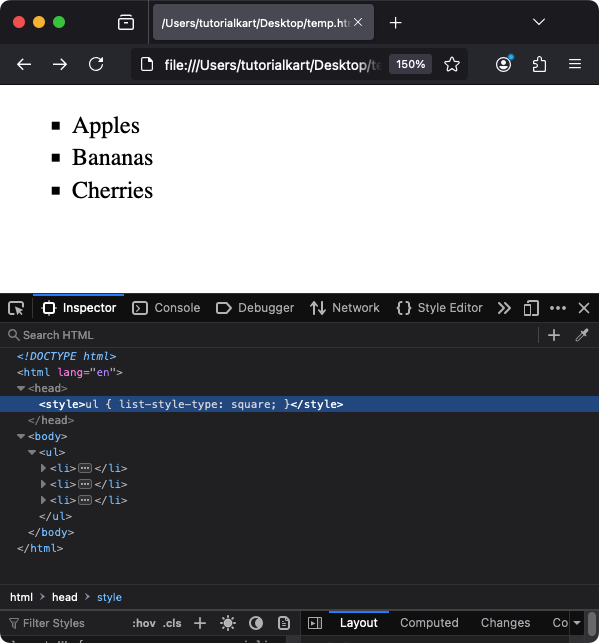Viewport: 599px width, 643px height.
Task: Switch to the Console tab
Action: point(166,308)
